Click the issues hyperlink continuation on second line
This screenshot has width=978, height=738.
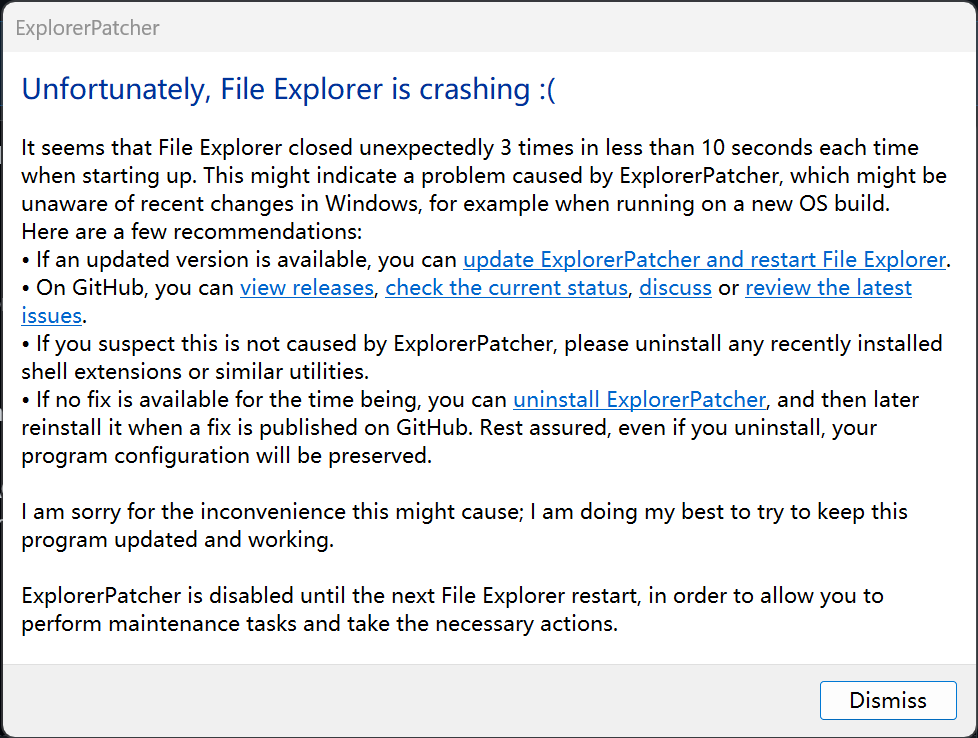tap(44, 315)
